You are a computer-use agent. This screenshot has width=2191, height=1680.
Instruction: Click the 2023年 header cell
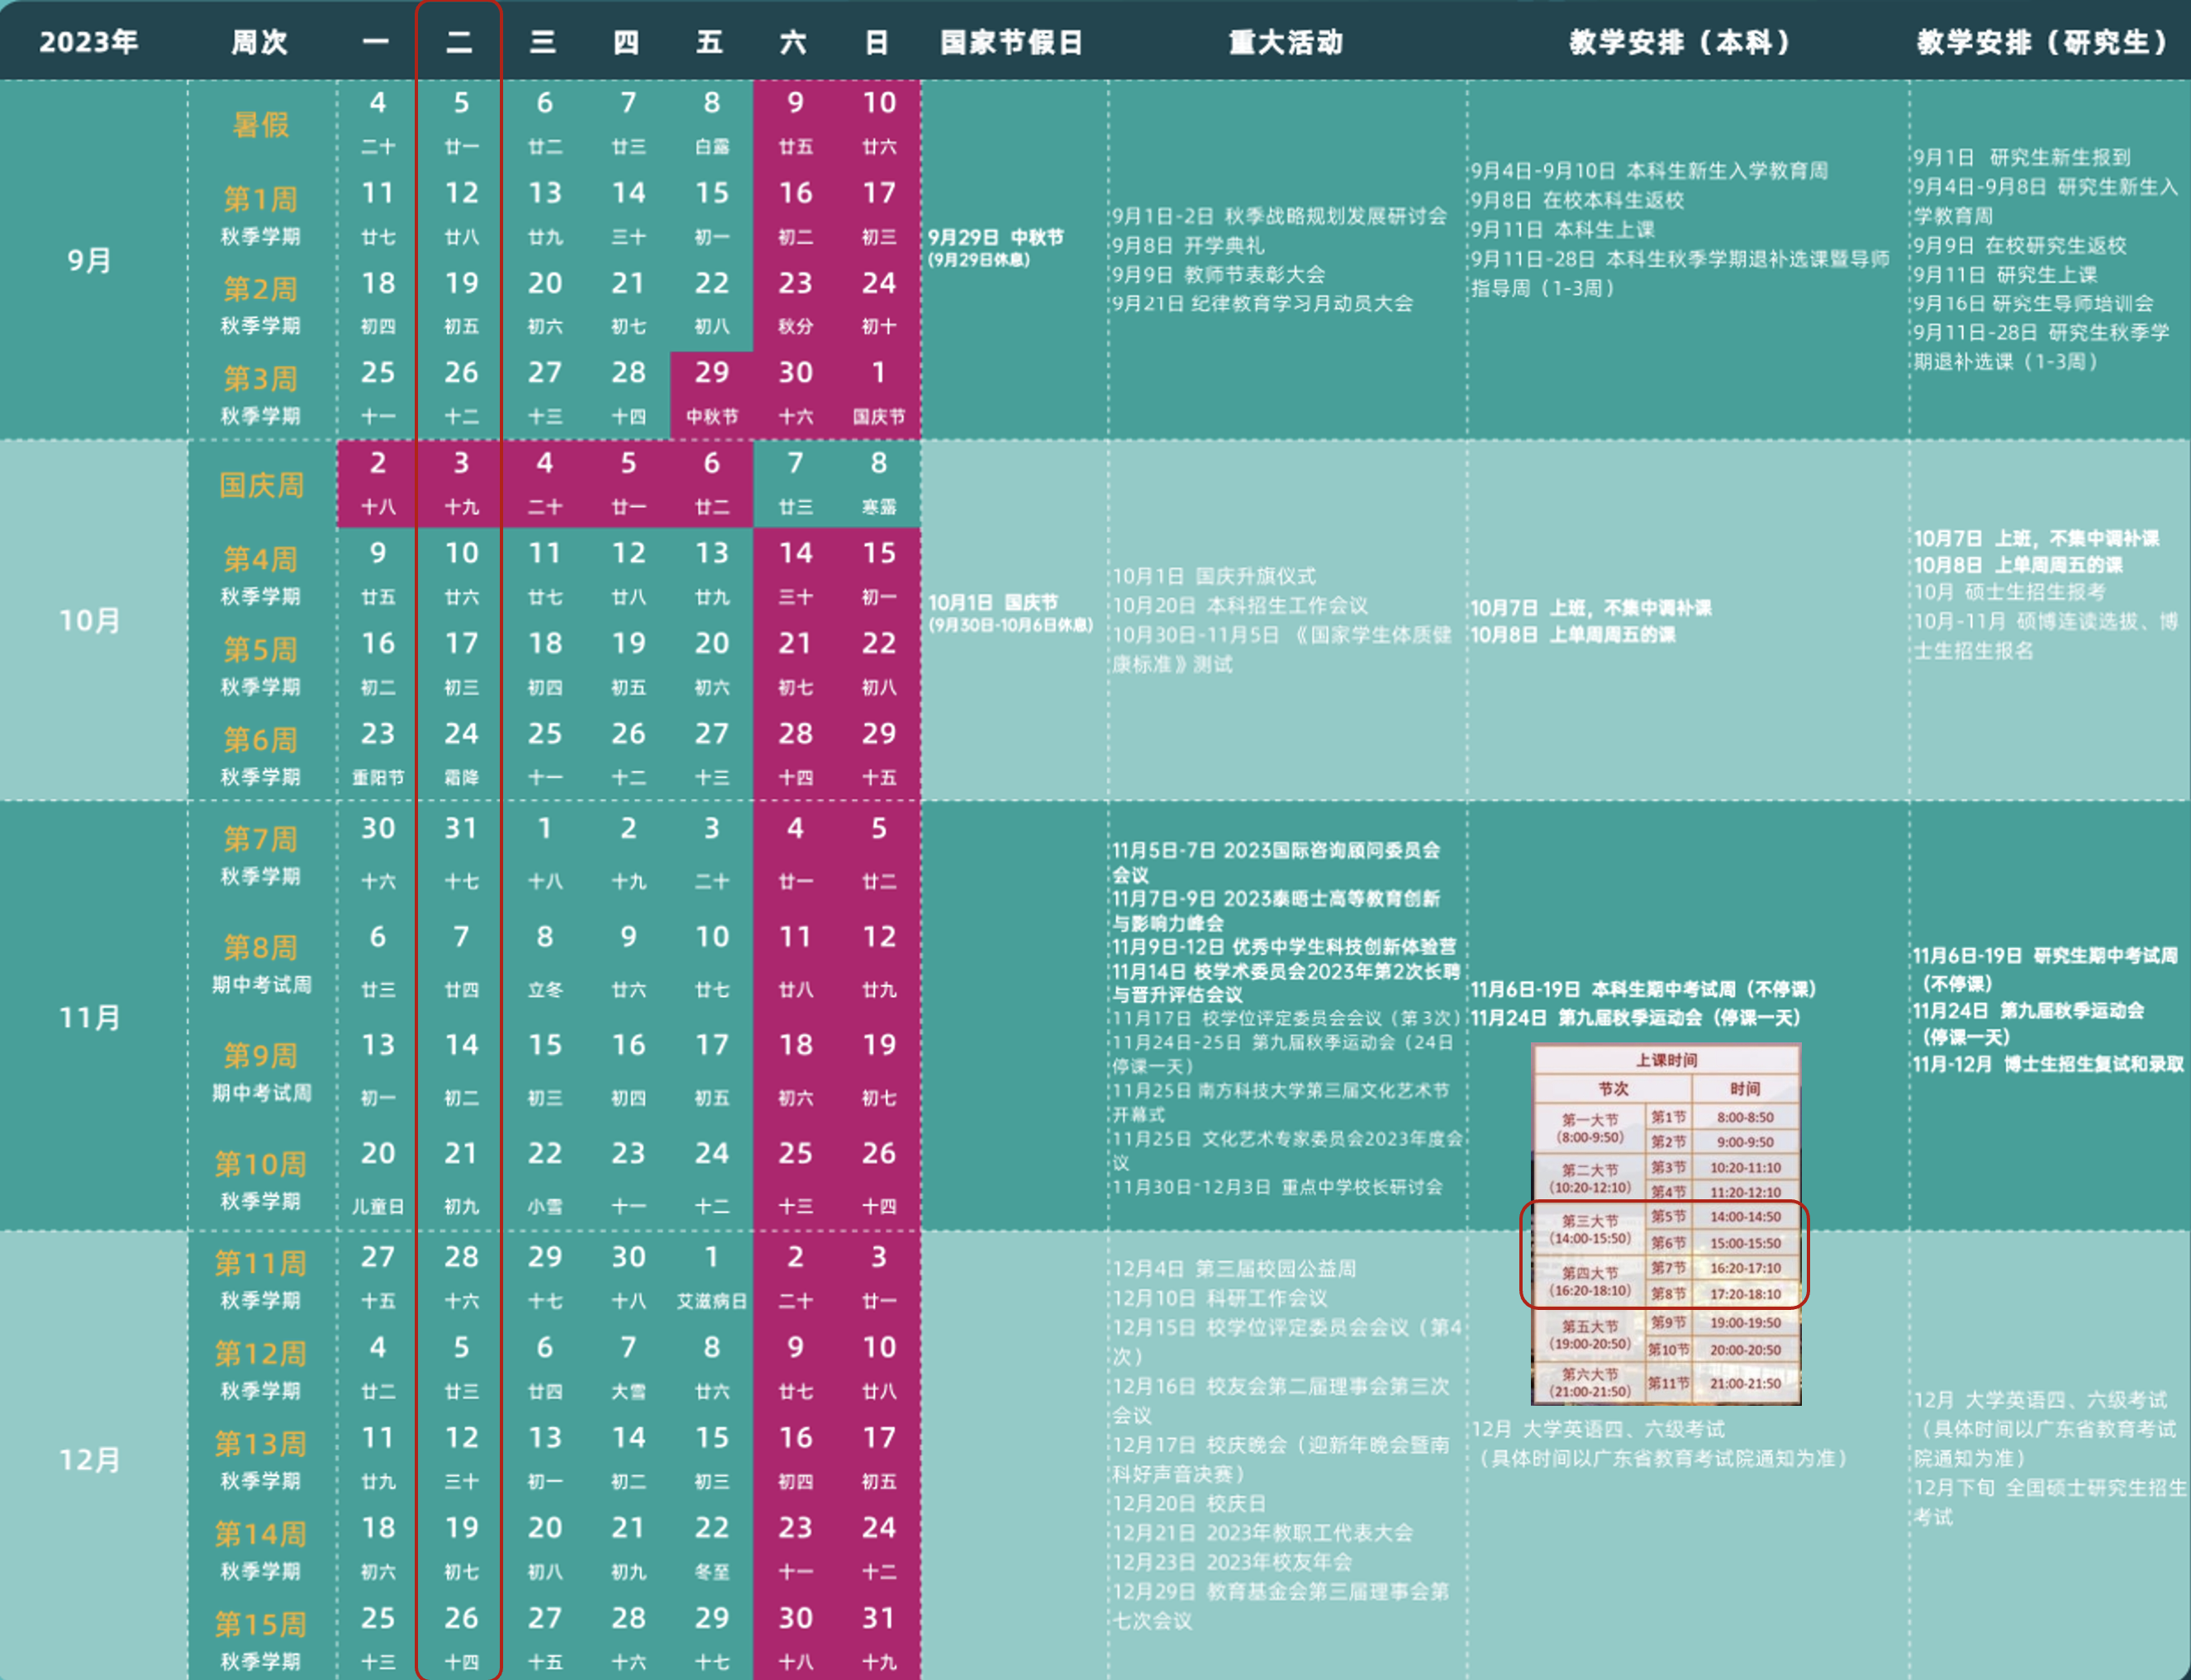[89, 42]
